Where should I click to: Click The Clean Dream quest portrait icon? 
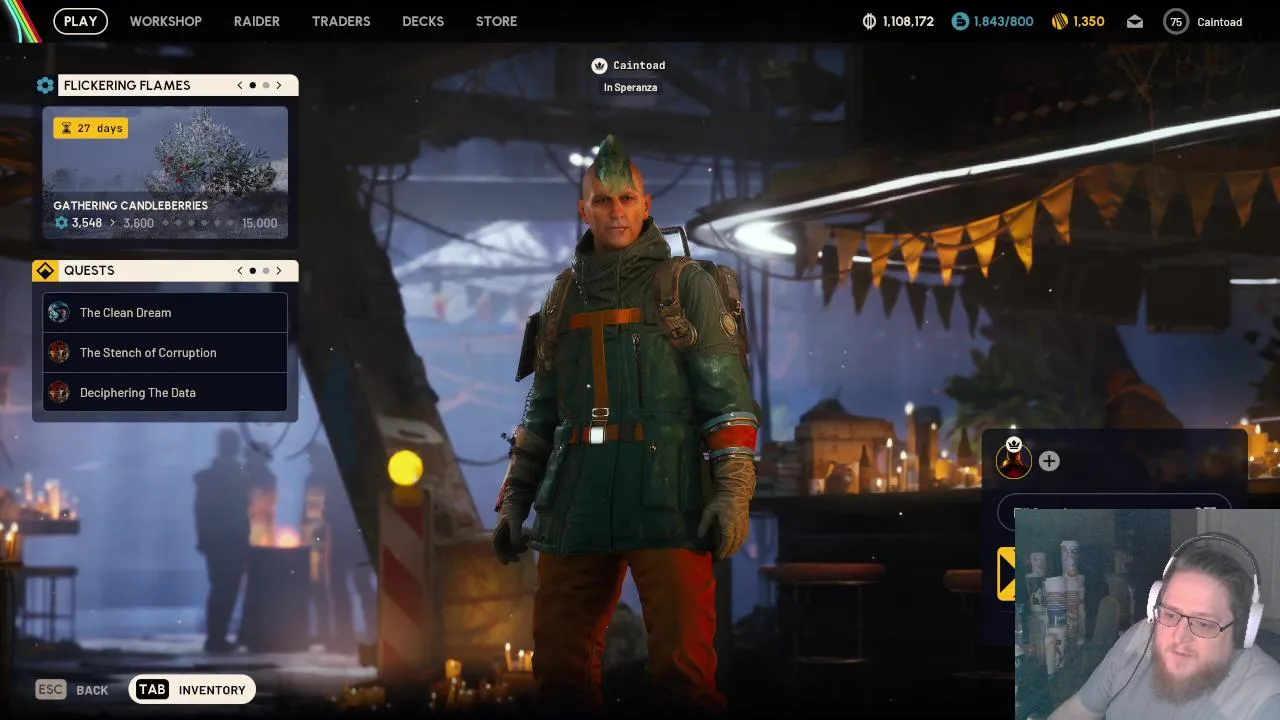click(x=59, y=312)
